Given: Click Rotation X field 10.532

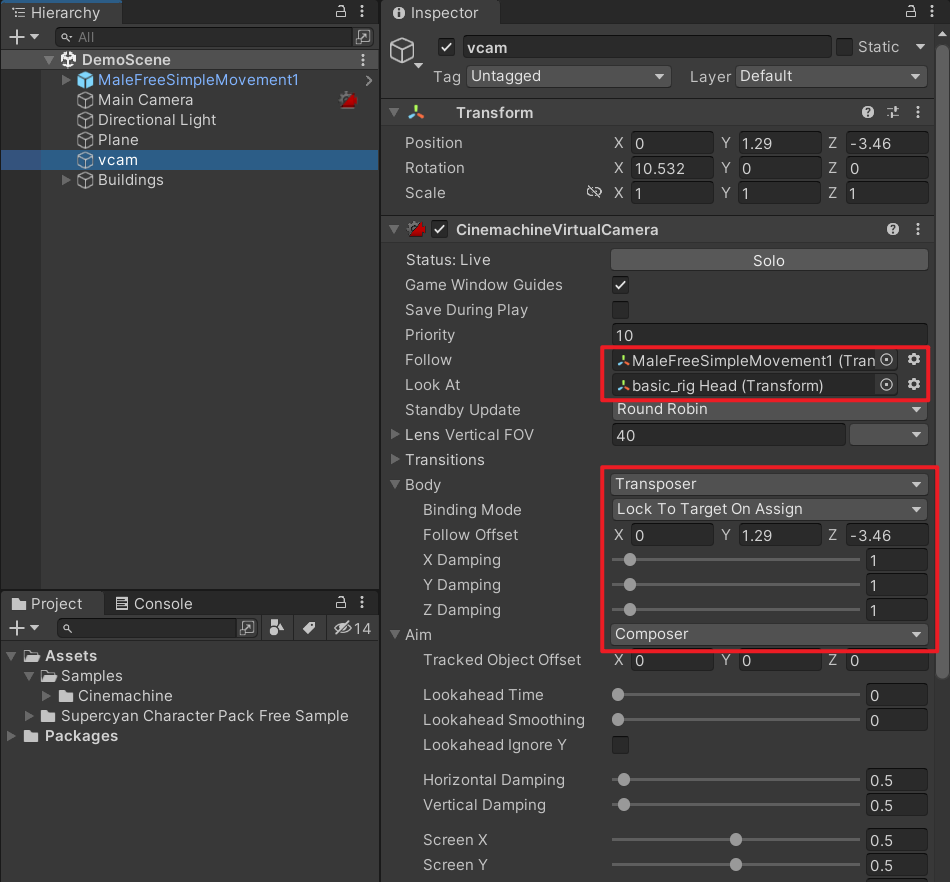Looking at the screenshot, I should [x=672, y=168].
